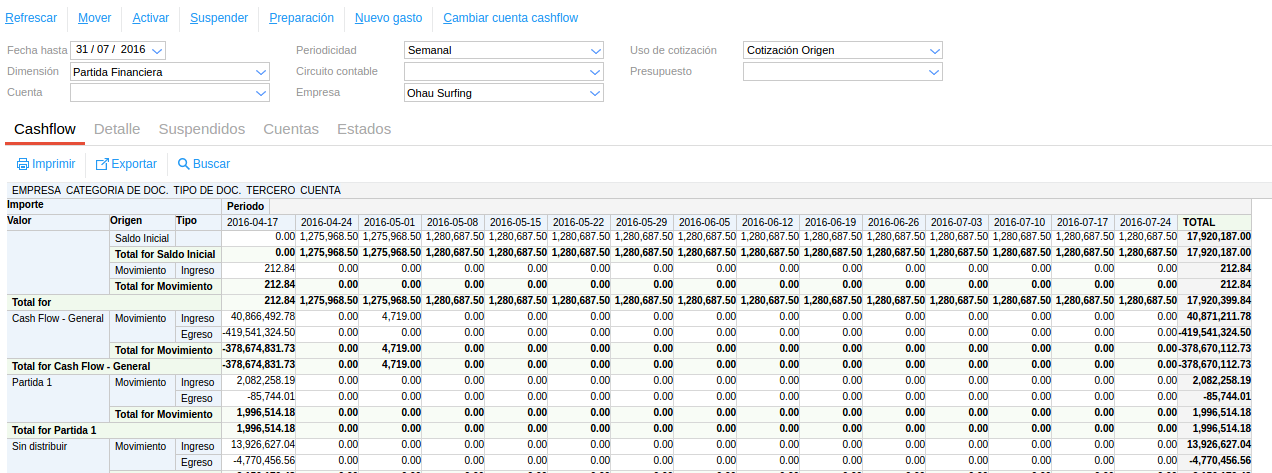Click the magnifier icon for Buscar
The height and width of the screenshot is (473, 1272).
point(183,164)
